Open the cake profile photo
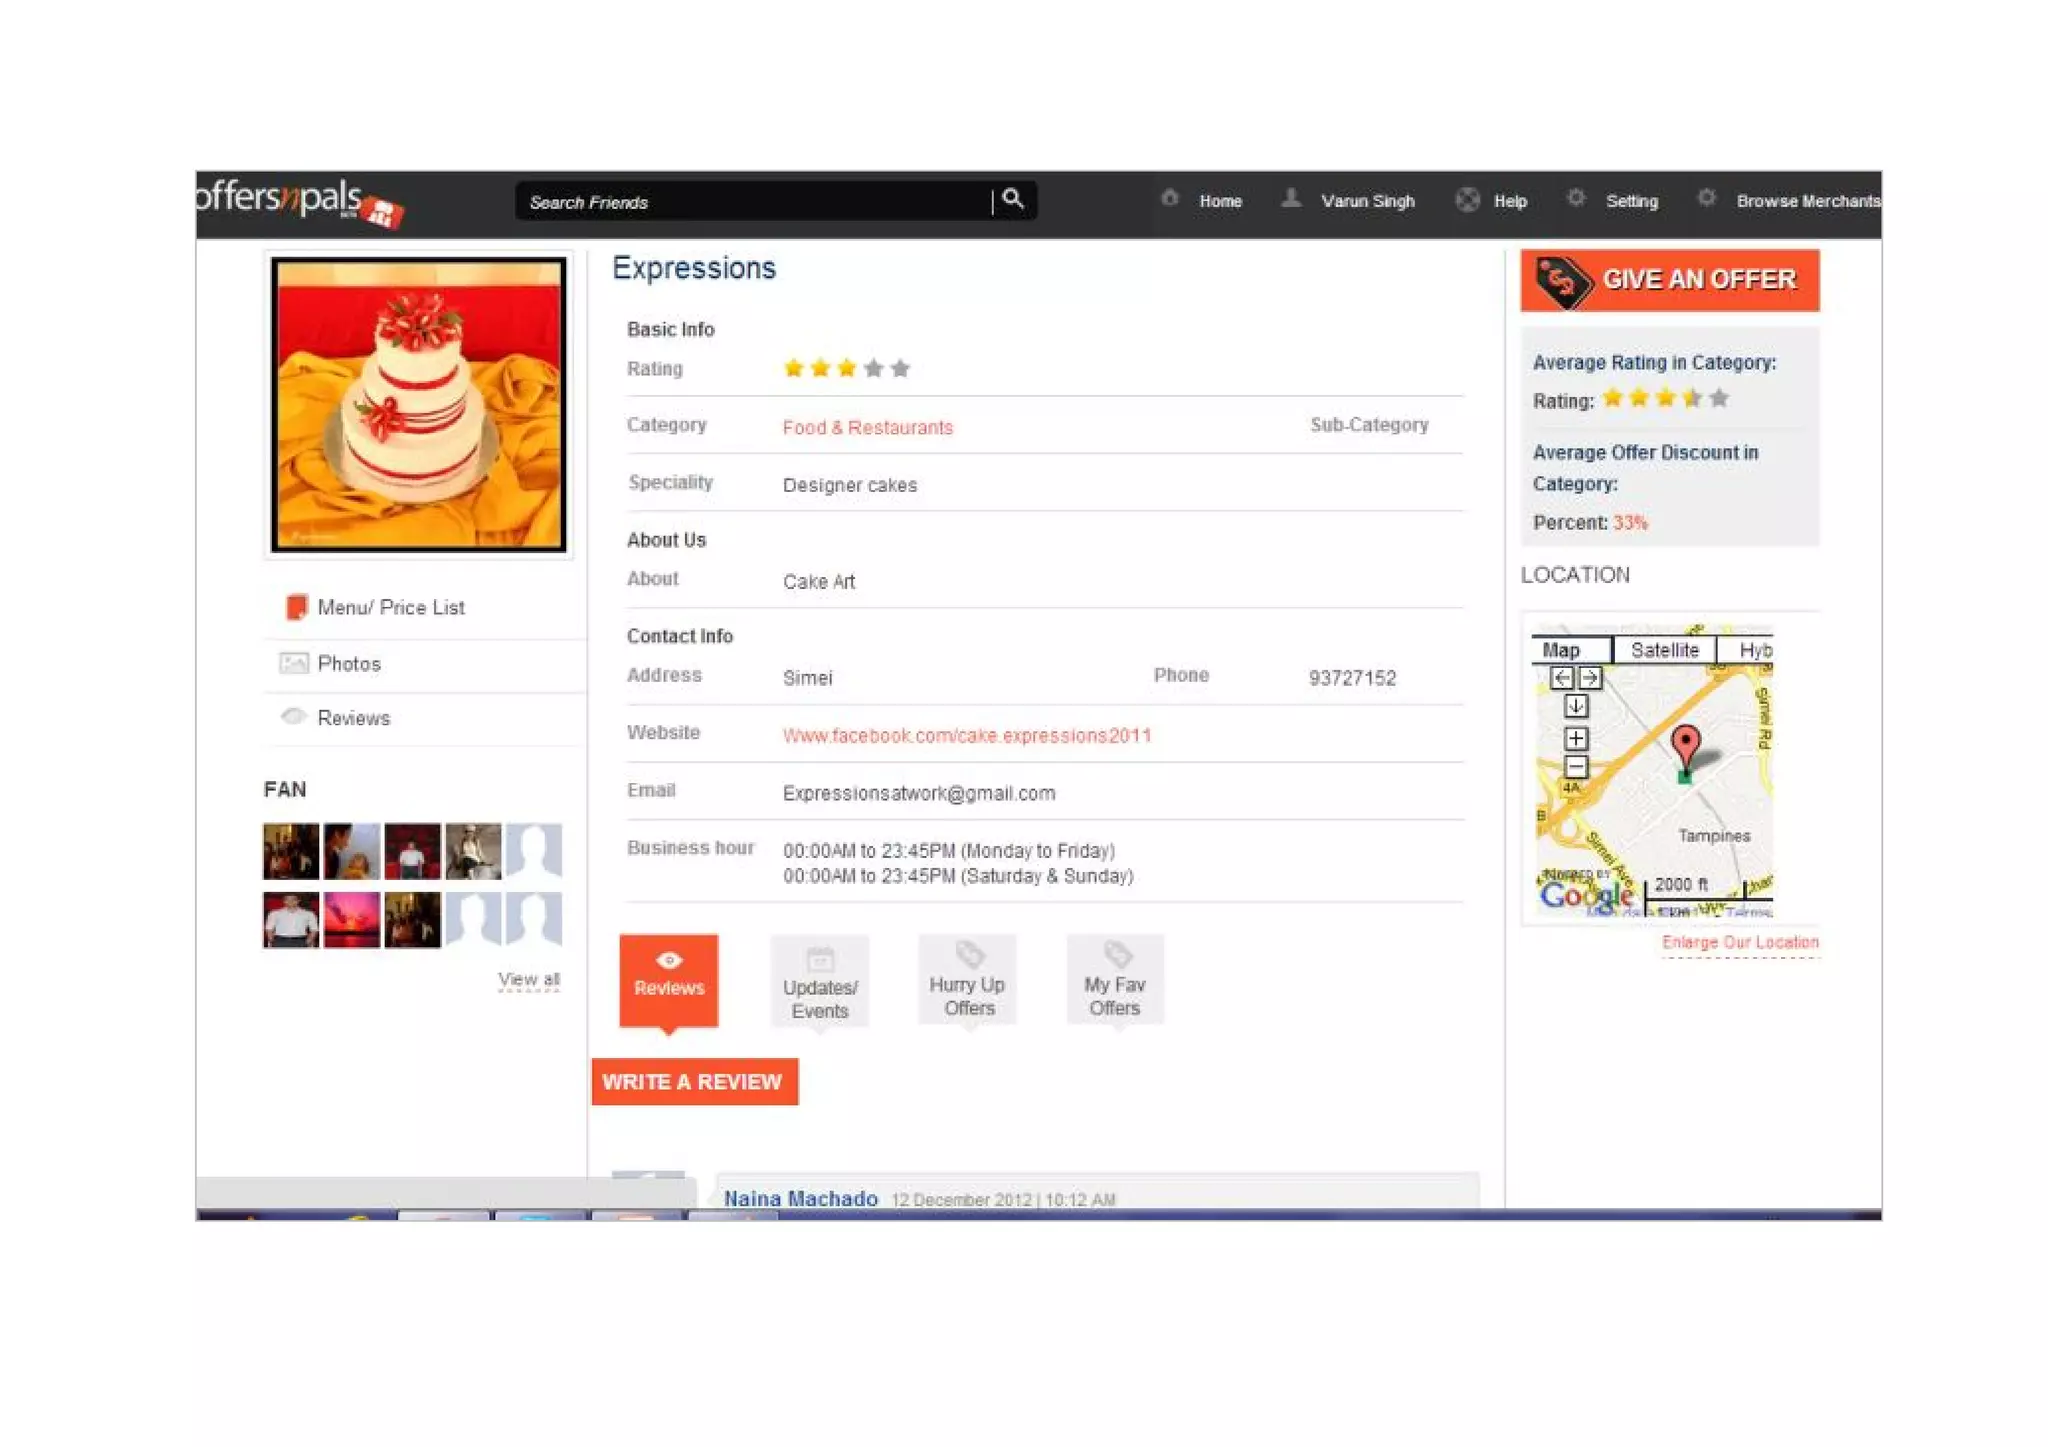 click(x=419, y=404)
